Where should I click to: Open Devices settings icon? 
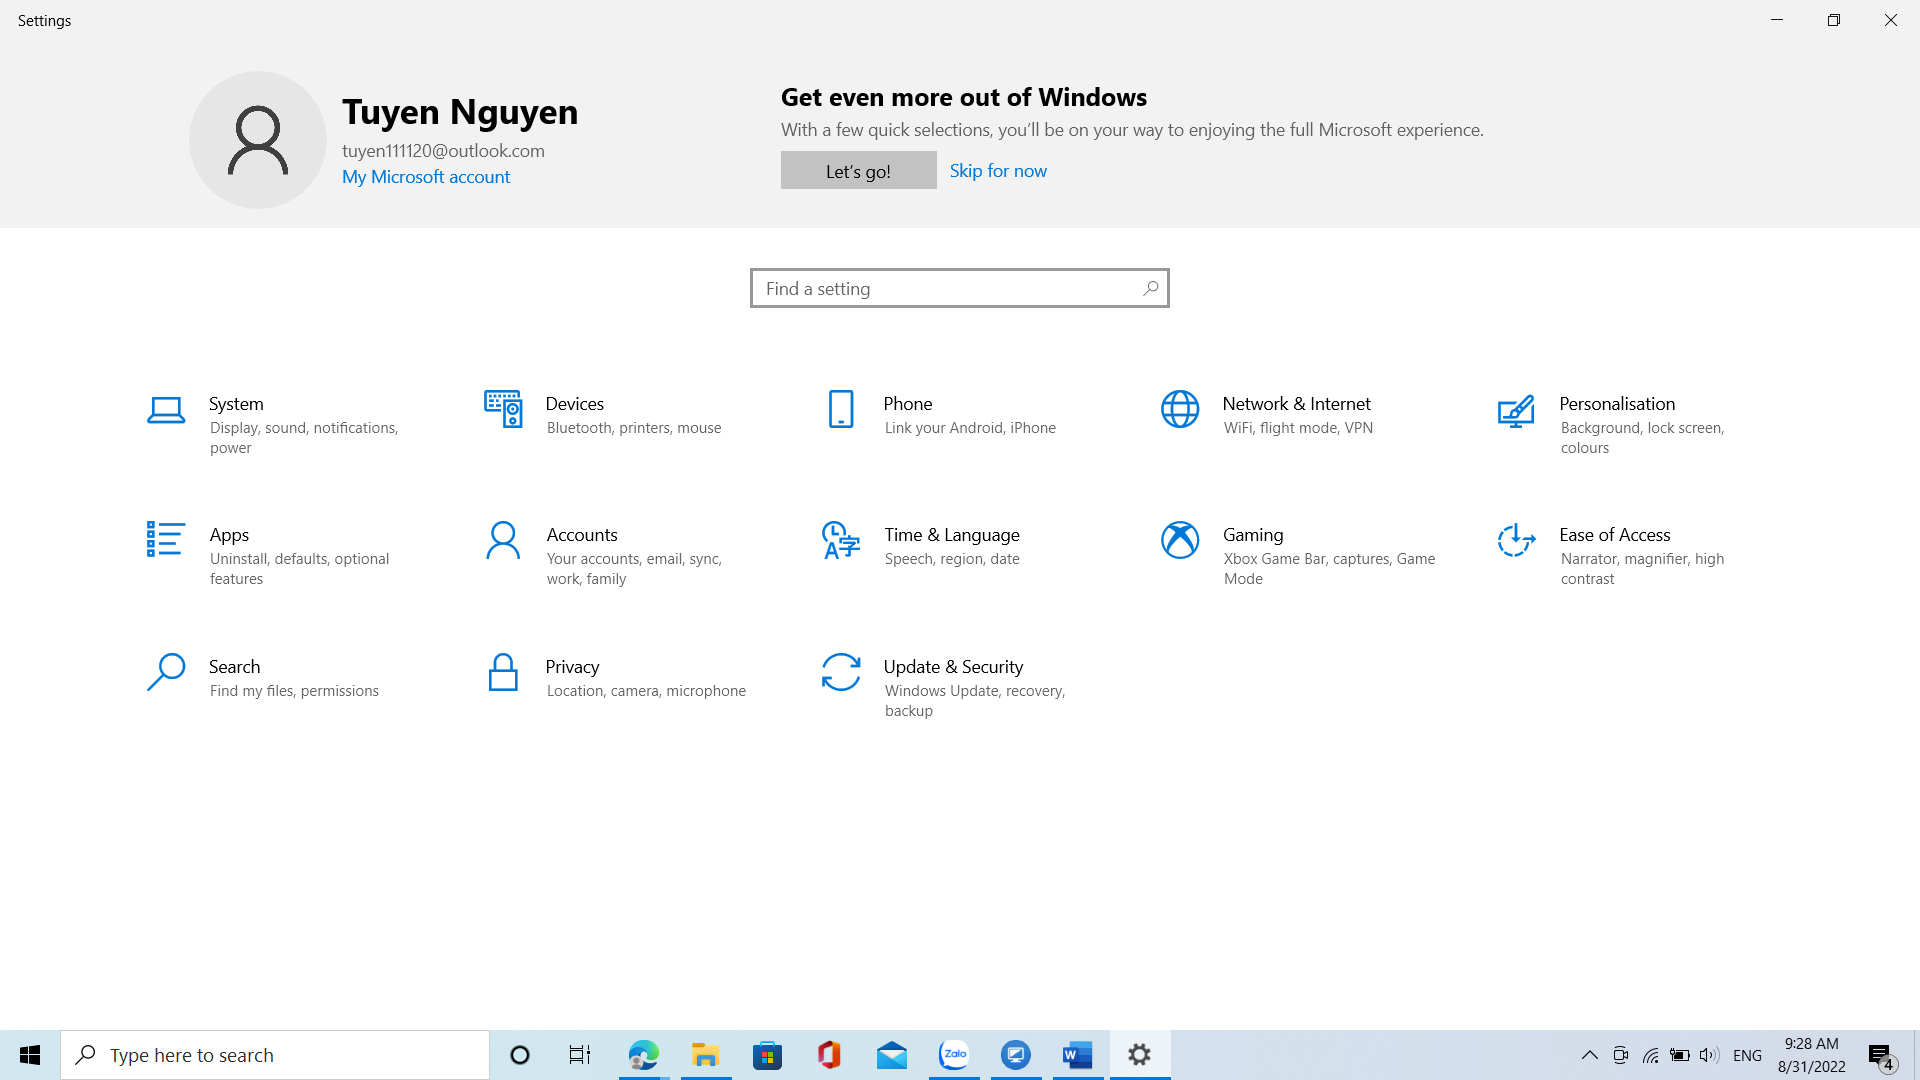(503, 409)
